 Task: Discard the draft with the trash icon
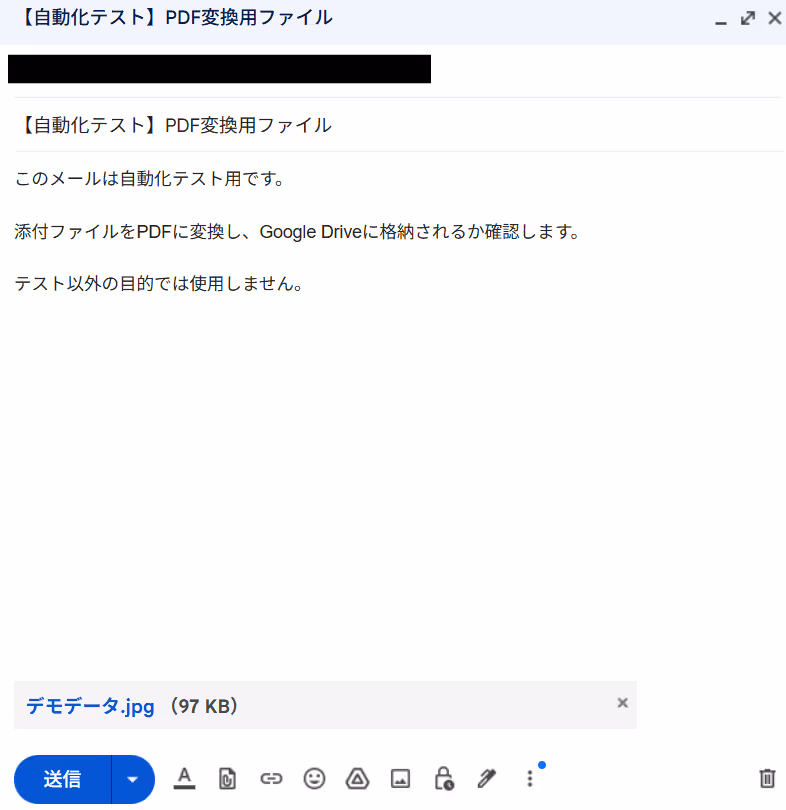767,778
